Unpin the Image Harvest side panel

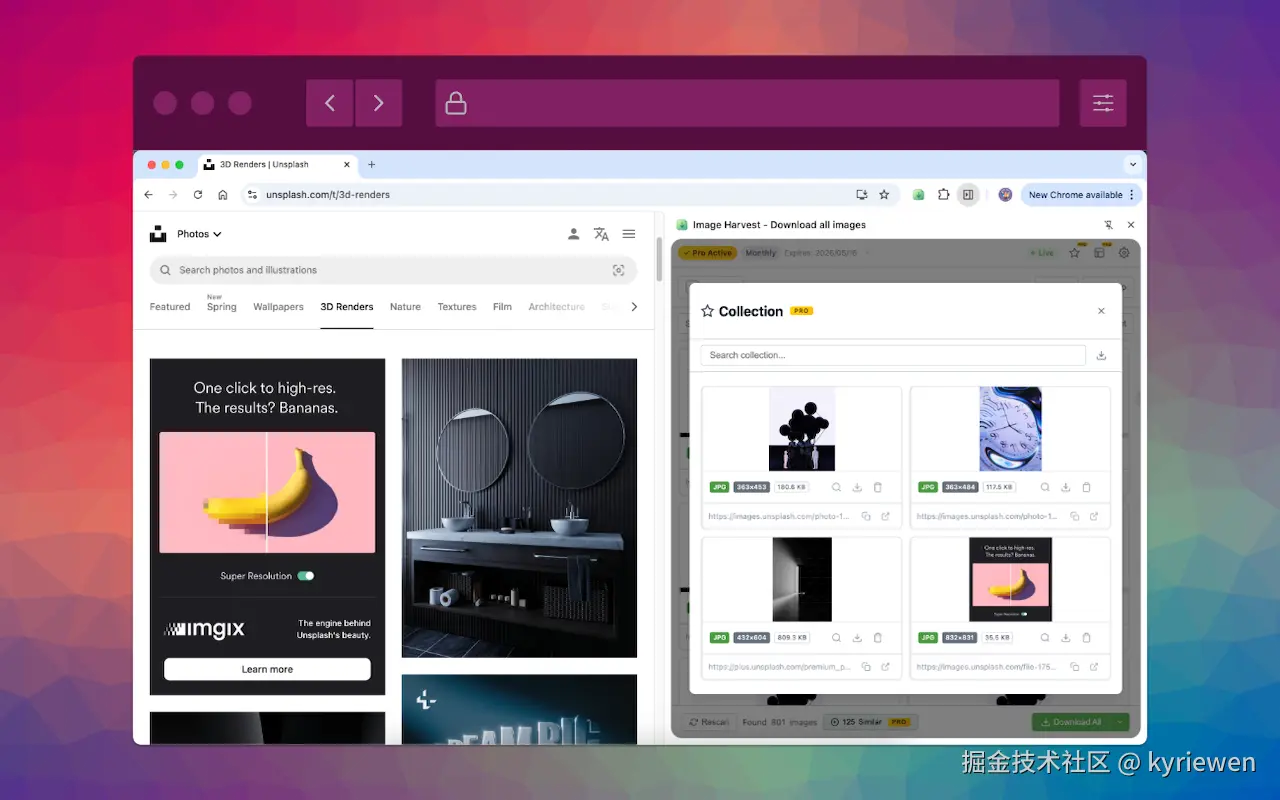click(x=1108, y=225)
